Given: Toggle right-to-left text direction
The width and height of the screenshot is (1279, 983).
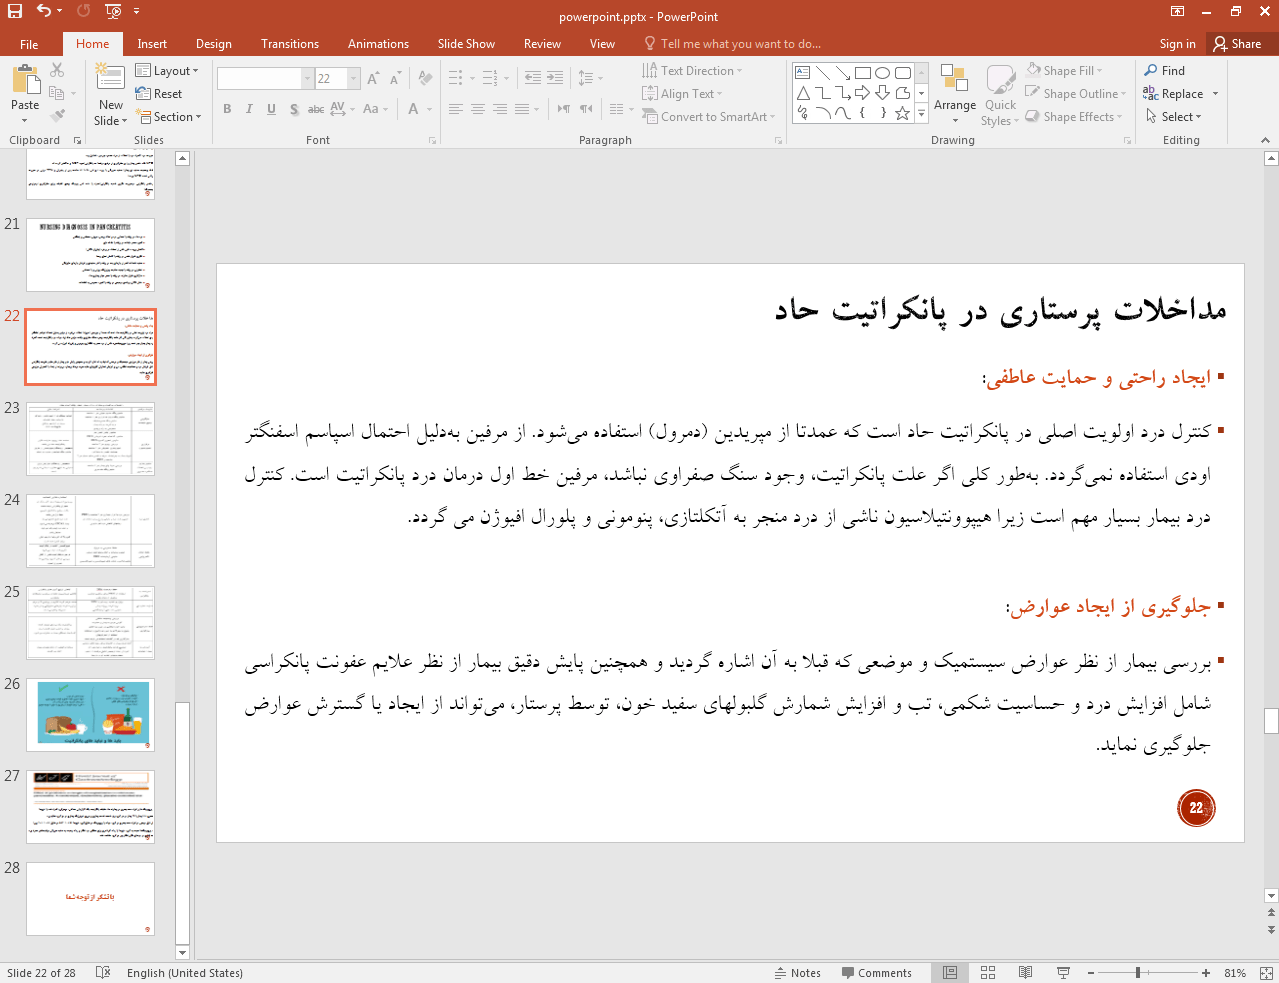Looking at the screenshot, I should [586, 109].
